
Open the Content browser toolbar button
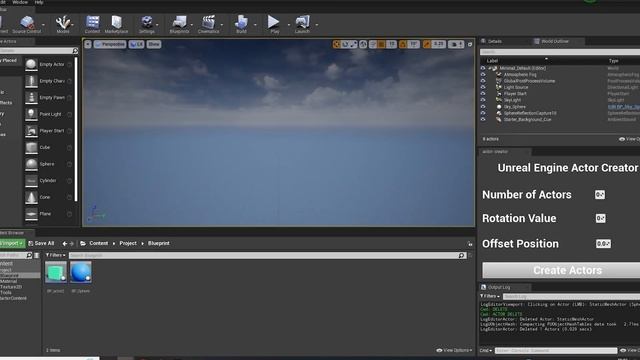pyautogui.click(x=92, y=24)
